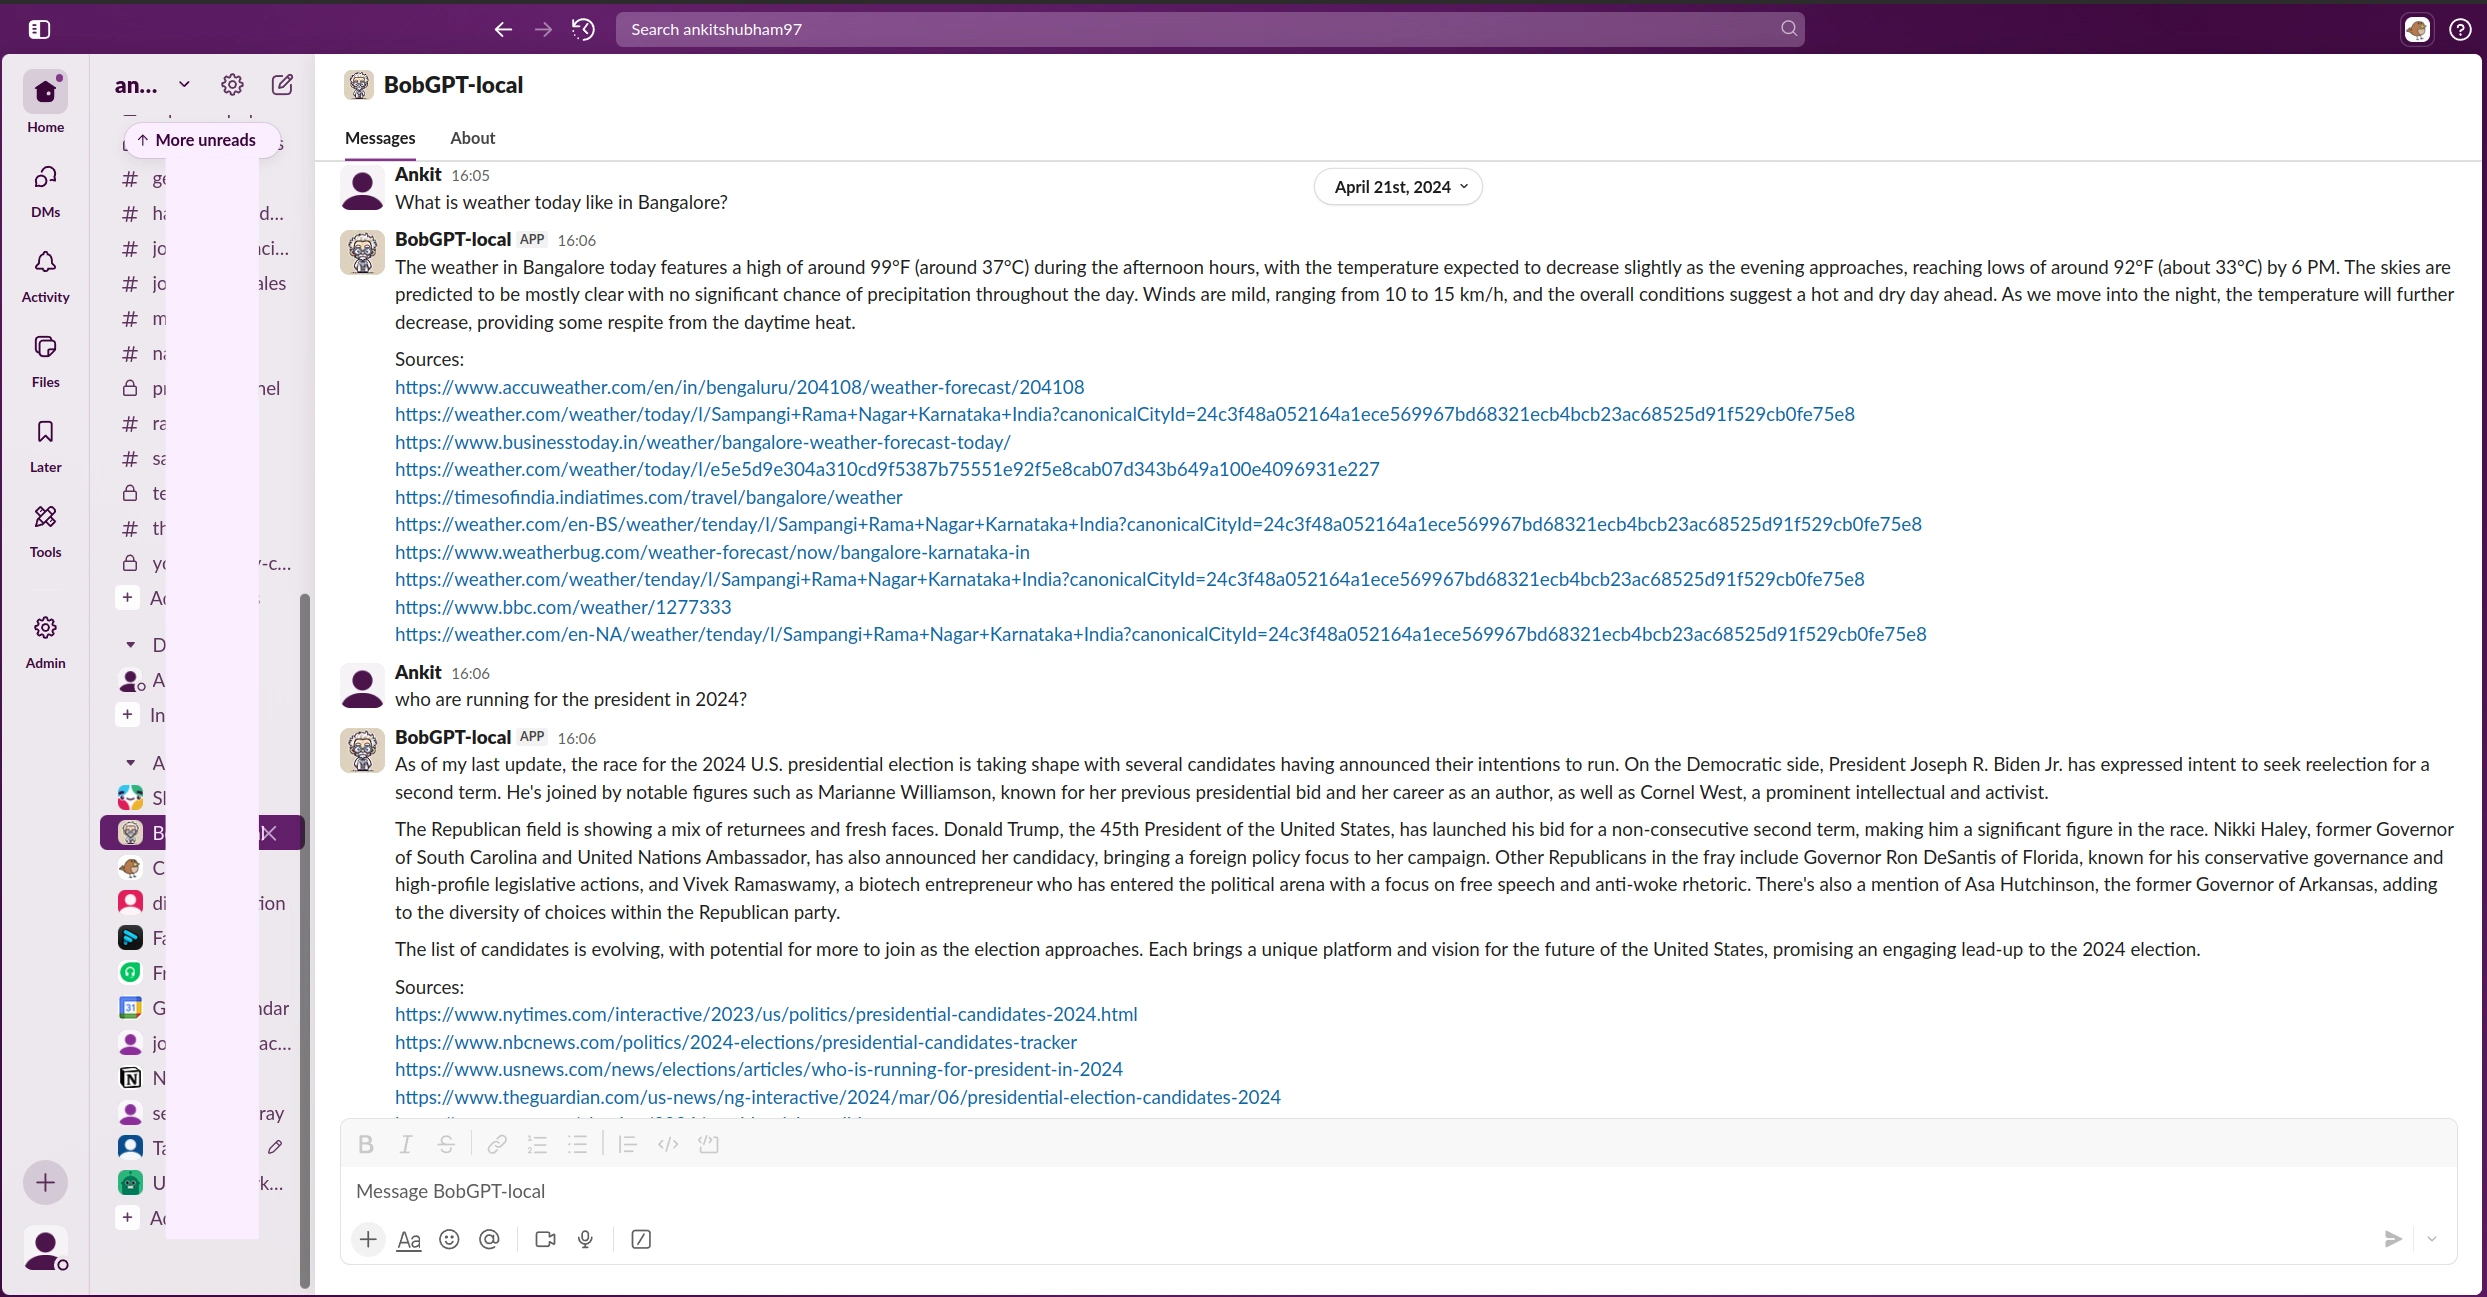Toggle the Aa formatting toolbar visibility

pos(408,1240)
